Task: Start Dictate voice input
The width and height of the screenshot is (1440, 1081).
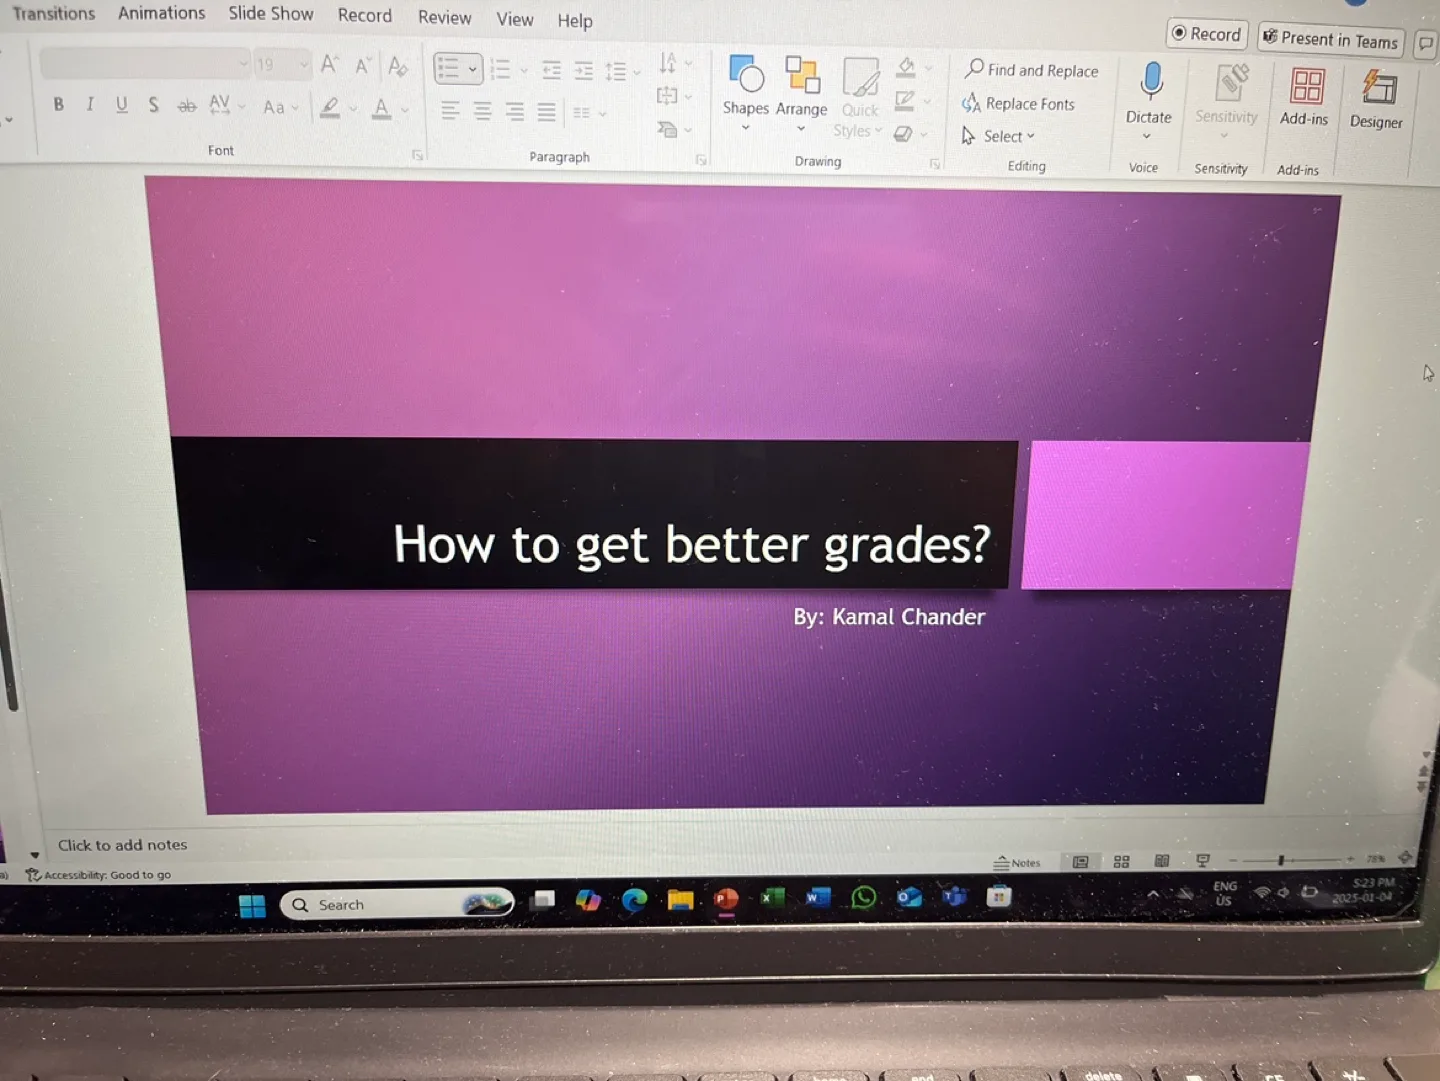Action: pos(1149,98)
